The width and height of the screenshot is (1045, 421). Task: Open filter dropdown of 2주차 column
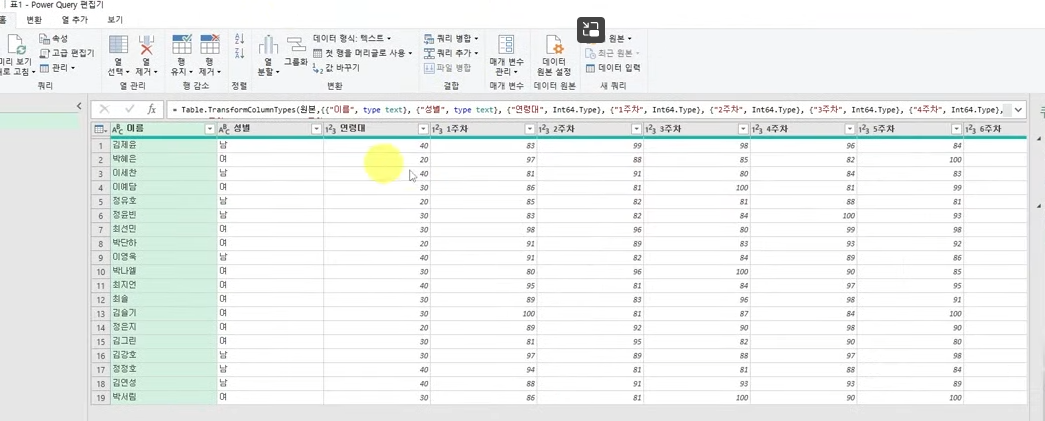coord(636,129)
